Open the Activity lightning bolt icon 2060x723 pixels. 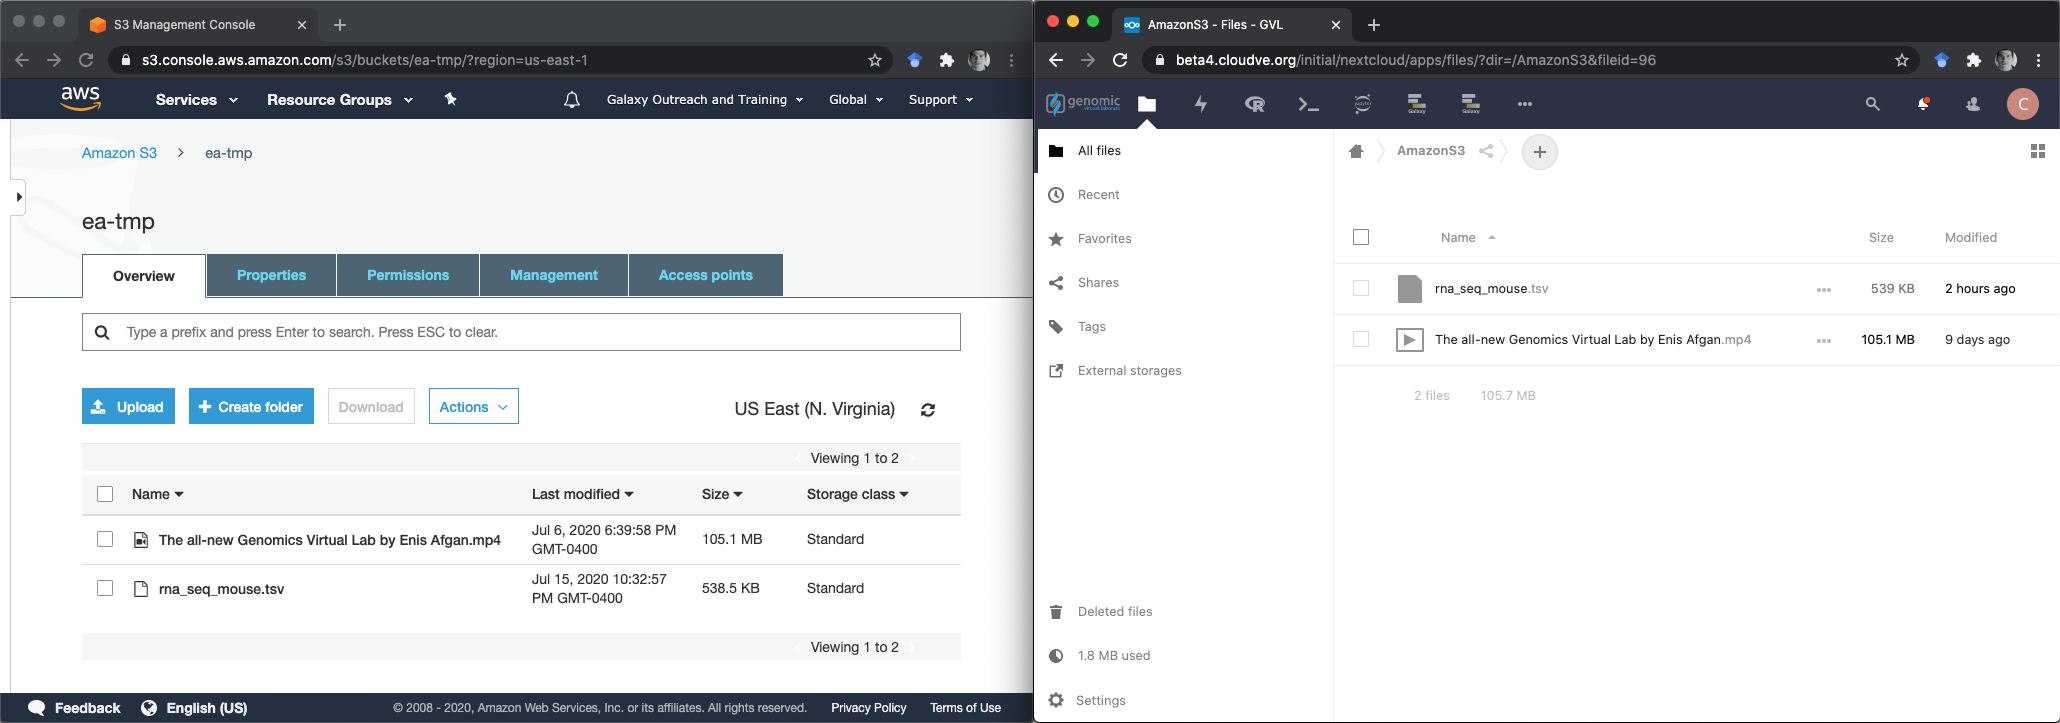click(1201, 104)
